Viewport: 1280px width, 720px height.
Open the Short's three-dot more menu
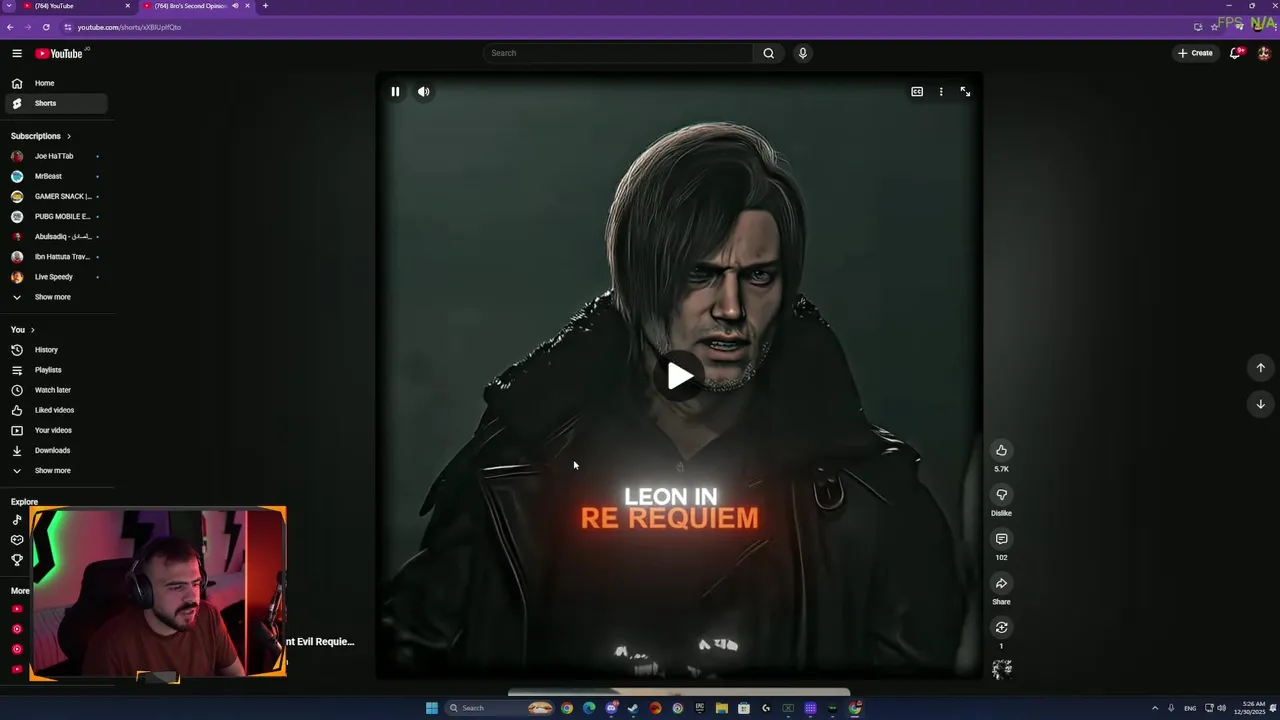[x=941, y=92]
